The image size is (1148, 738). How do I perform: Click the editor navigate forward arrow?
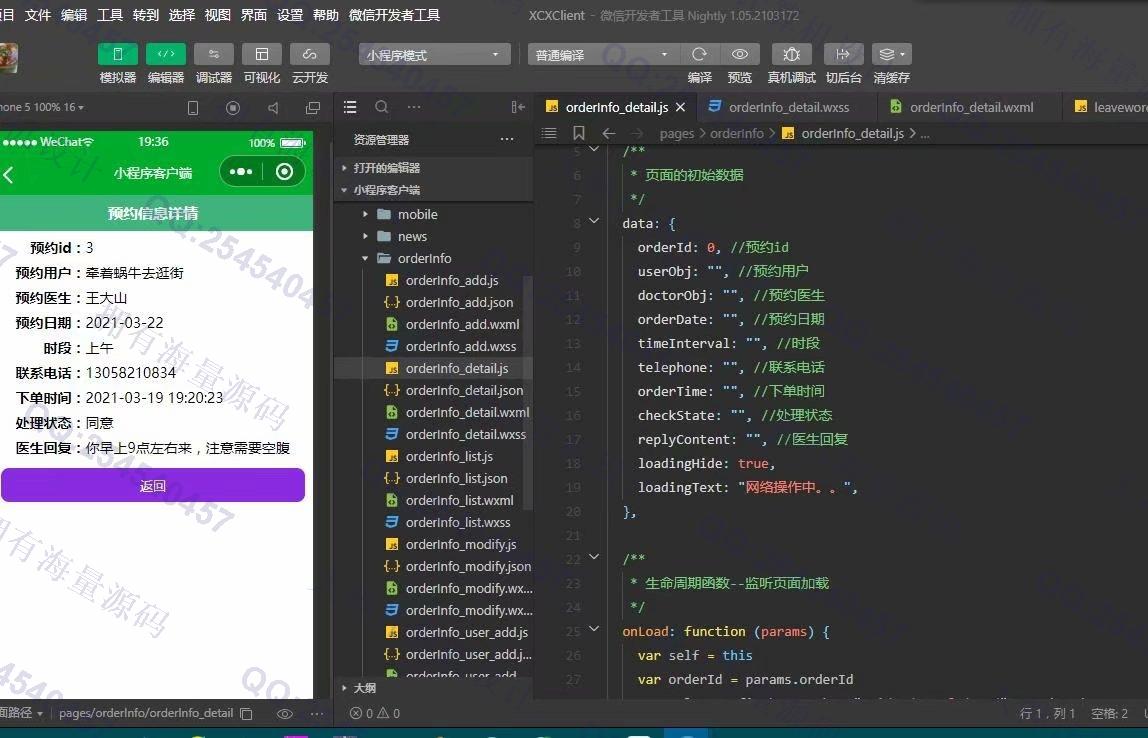[x=636, y=133]
